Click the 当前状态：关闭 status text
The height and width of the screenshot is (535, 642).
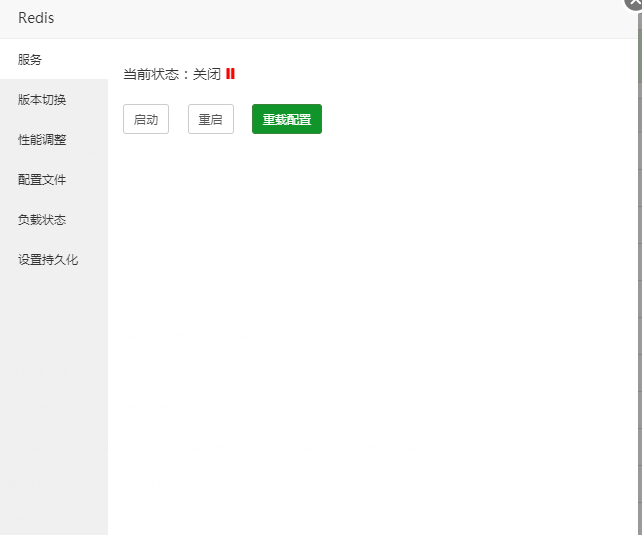(172, 74)
